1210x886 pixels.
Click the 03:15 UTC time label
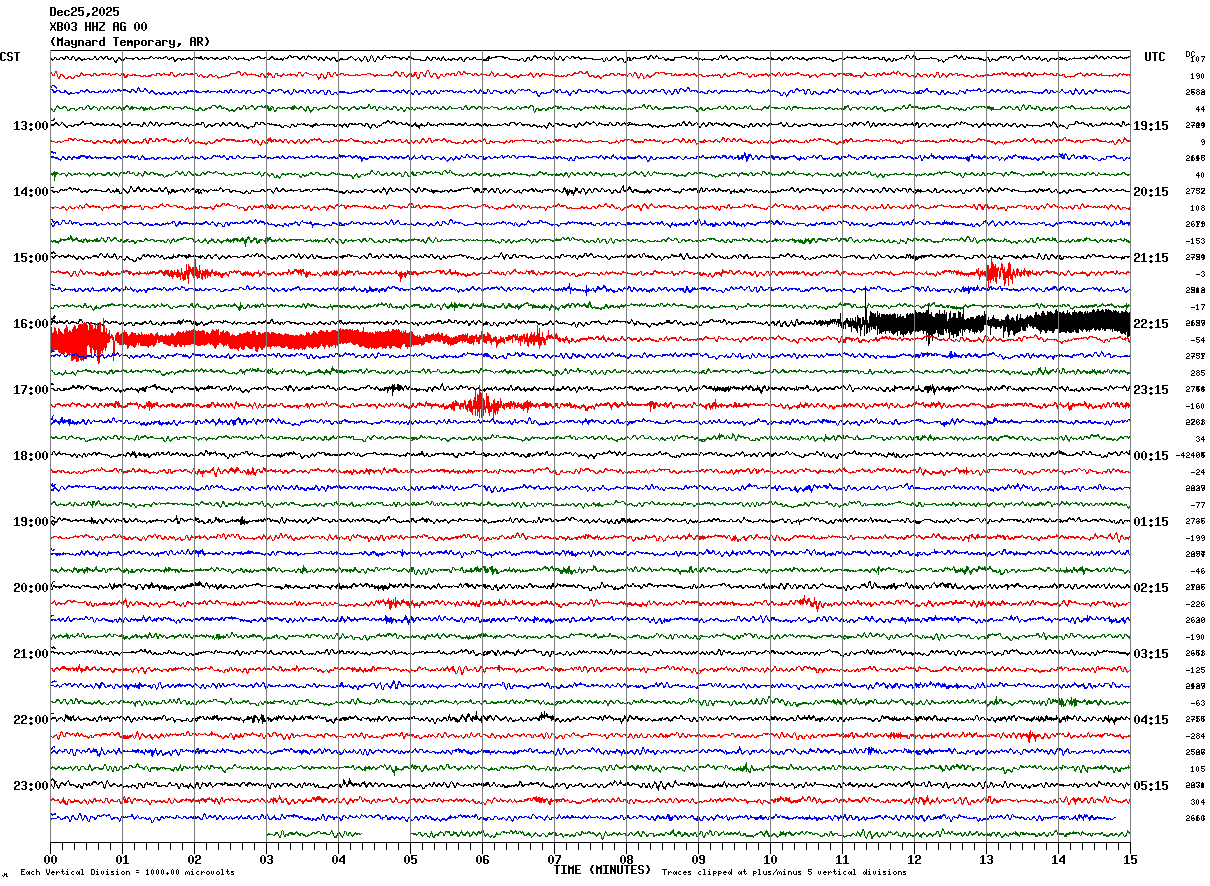[1151, 654]
